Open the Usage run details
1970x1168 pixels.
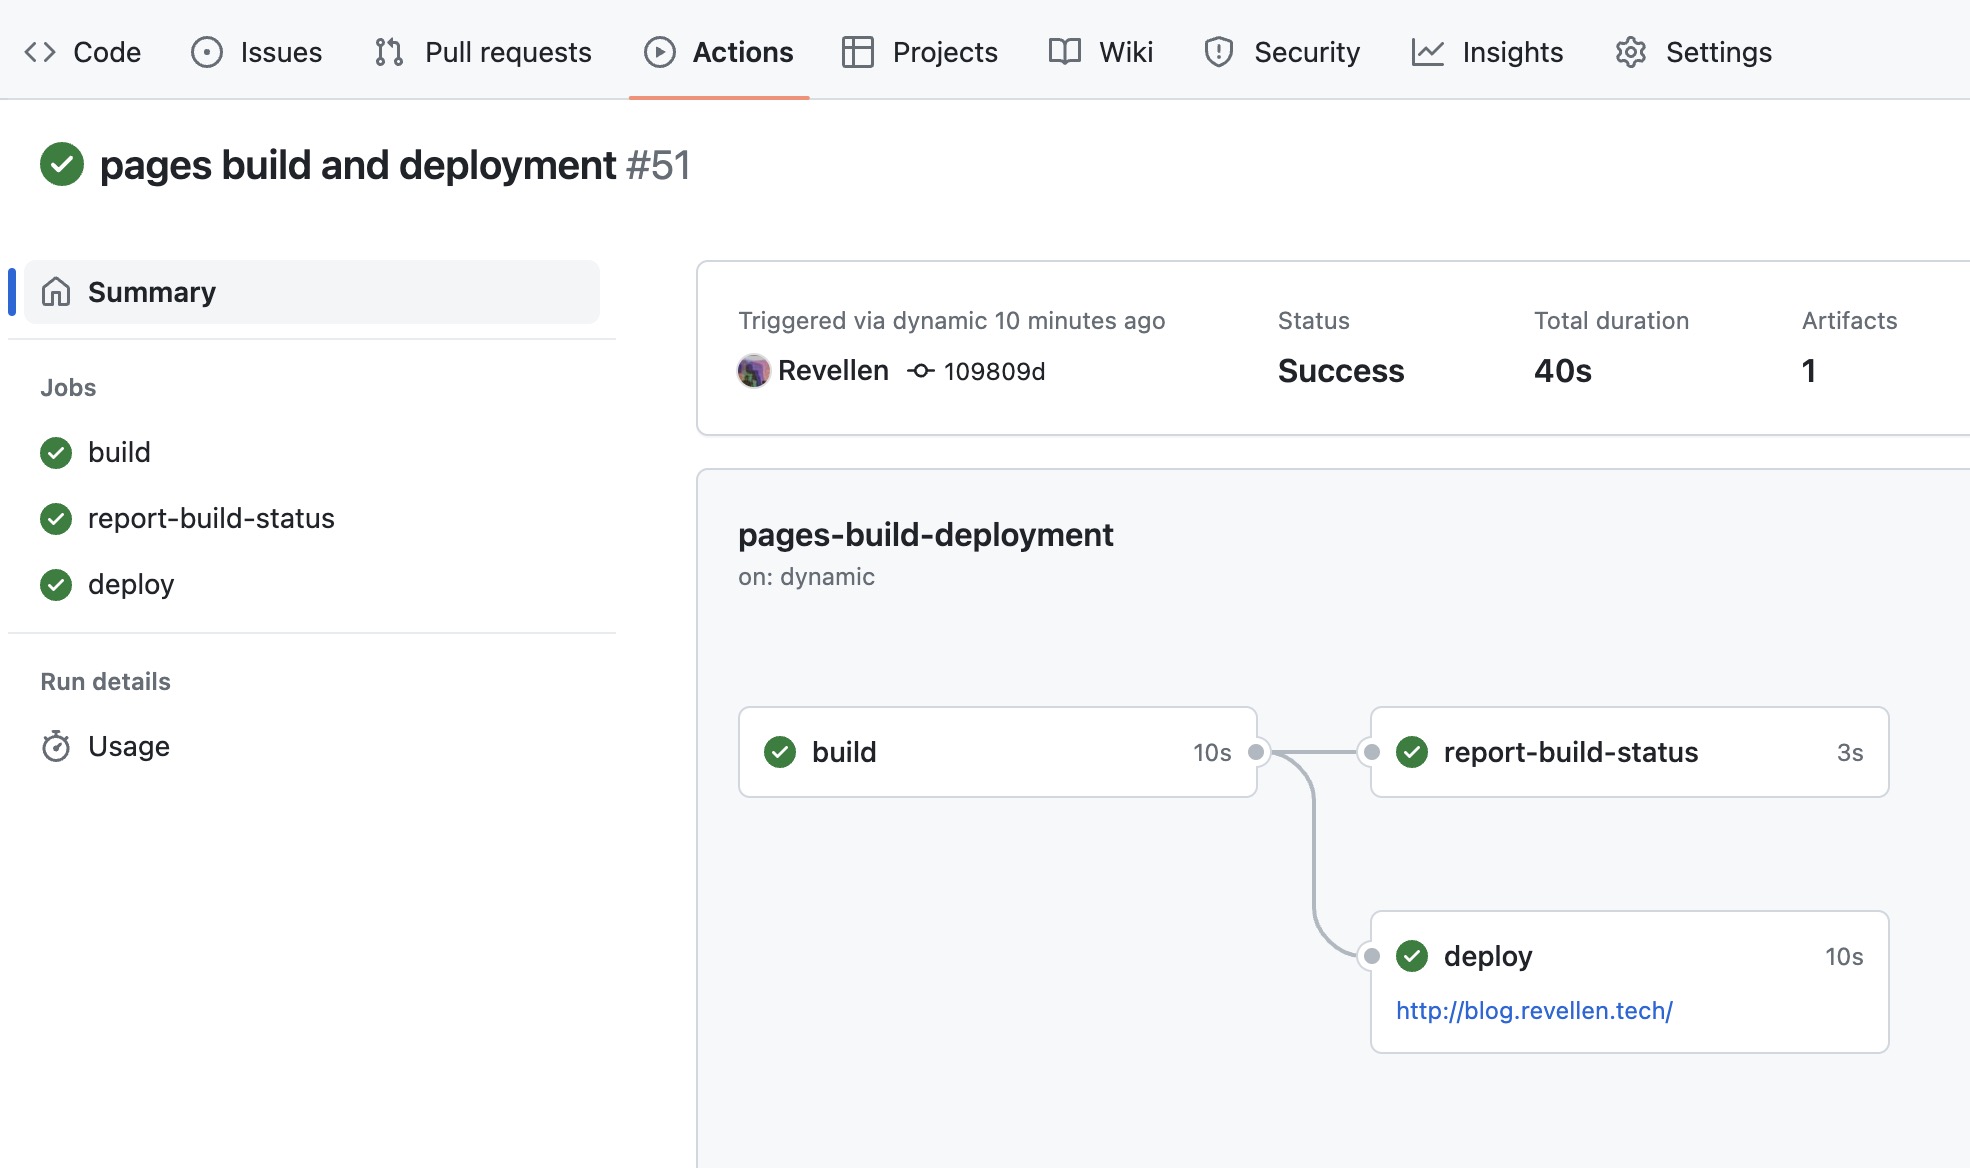pyautogui.click(x=129, y=746)
